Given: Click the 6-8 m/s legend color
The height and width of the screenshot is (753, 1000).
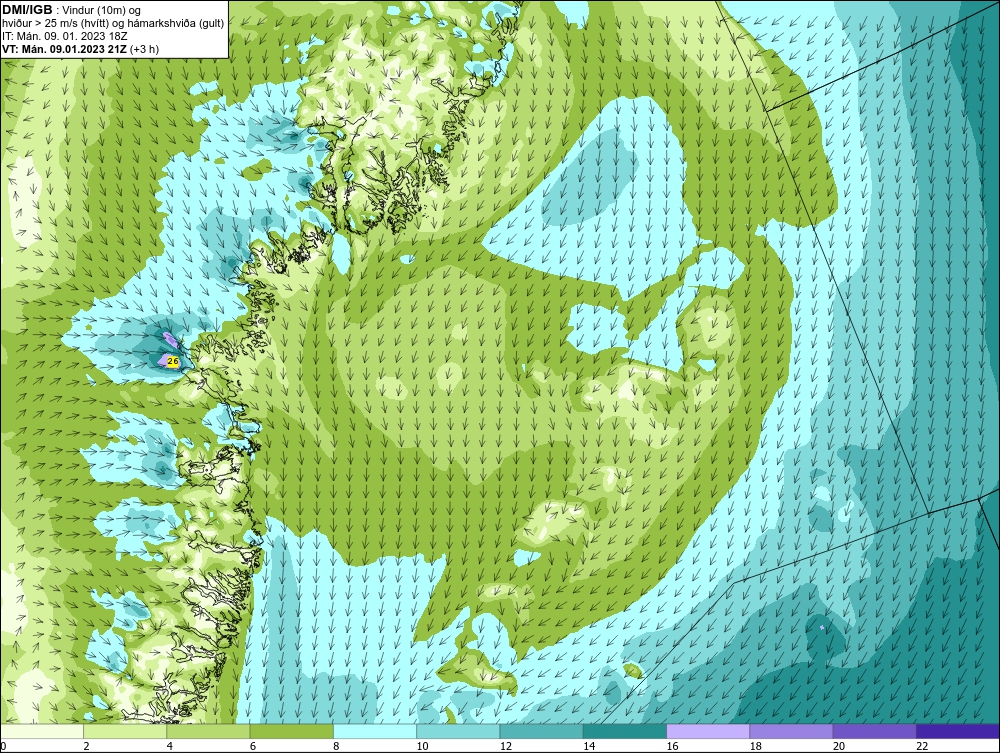Looking at the screenshot, I should coord(291,731).
